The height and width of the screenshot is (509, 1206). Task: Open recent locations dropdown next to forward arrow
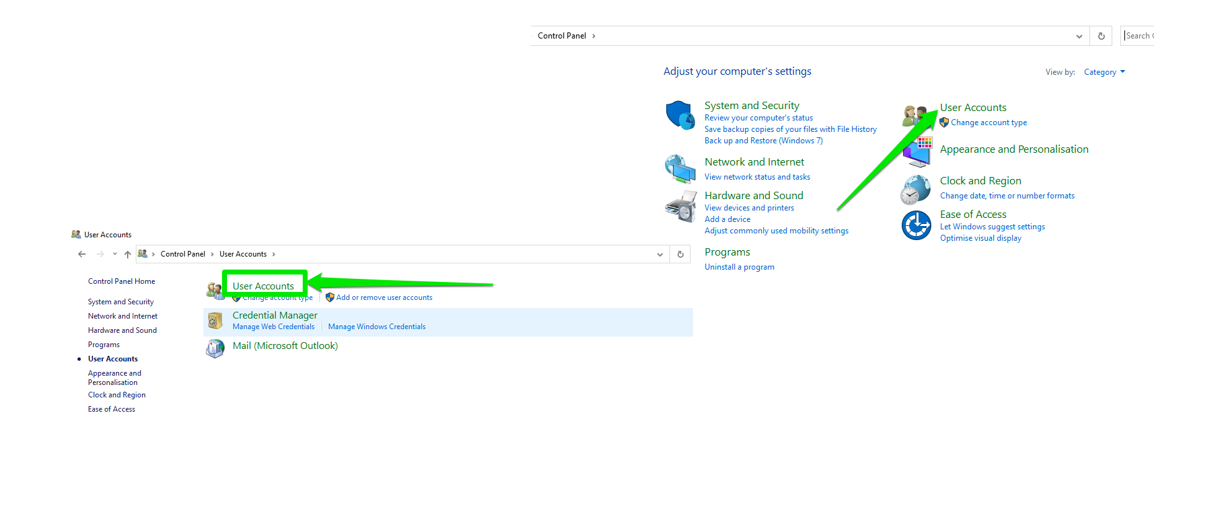click(114, 254)
